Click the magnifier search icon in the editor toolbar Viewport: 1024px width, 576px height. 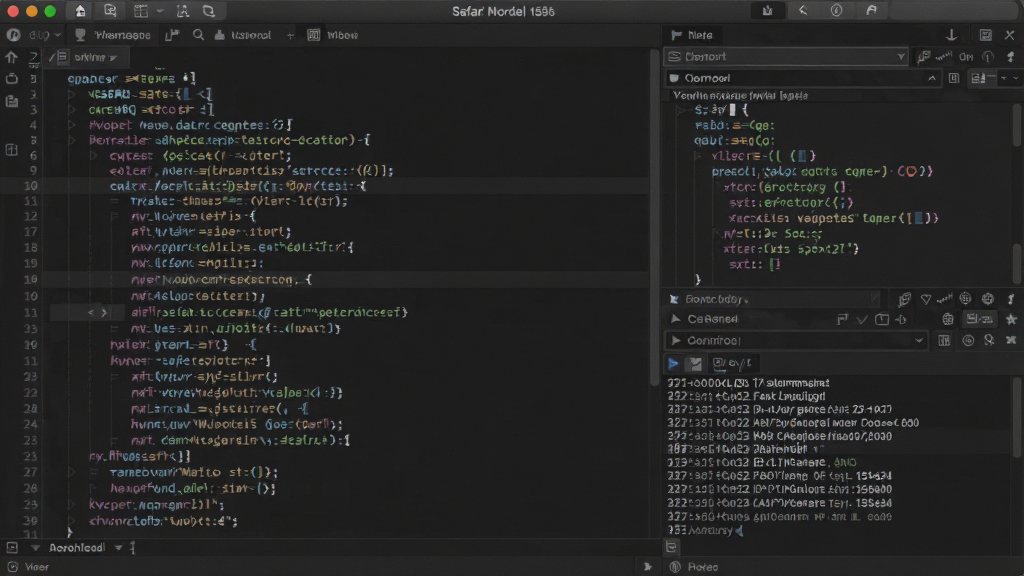[x=198, y=35]
